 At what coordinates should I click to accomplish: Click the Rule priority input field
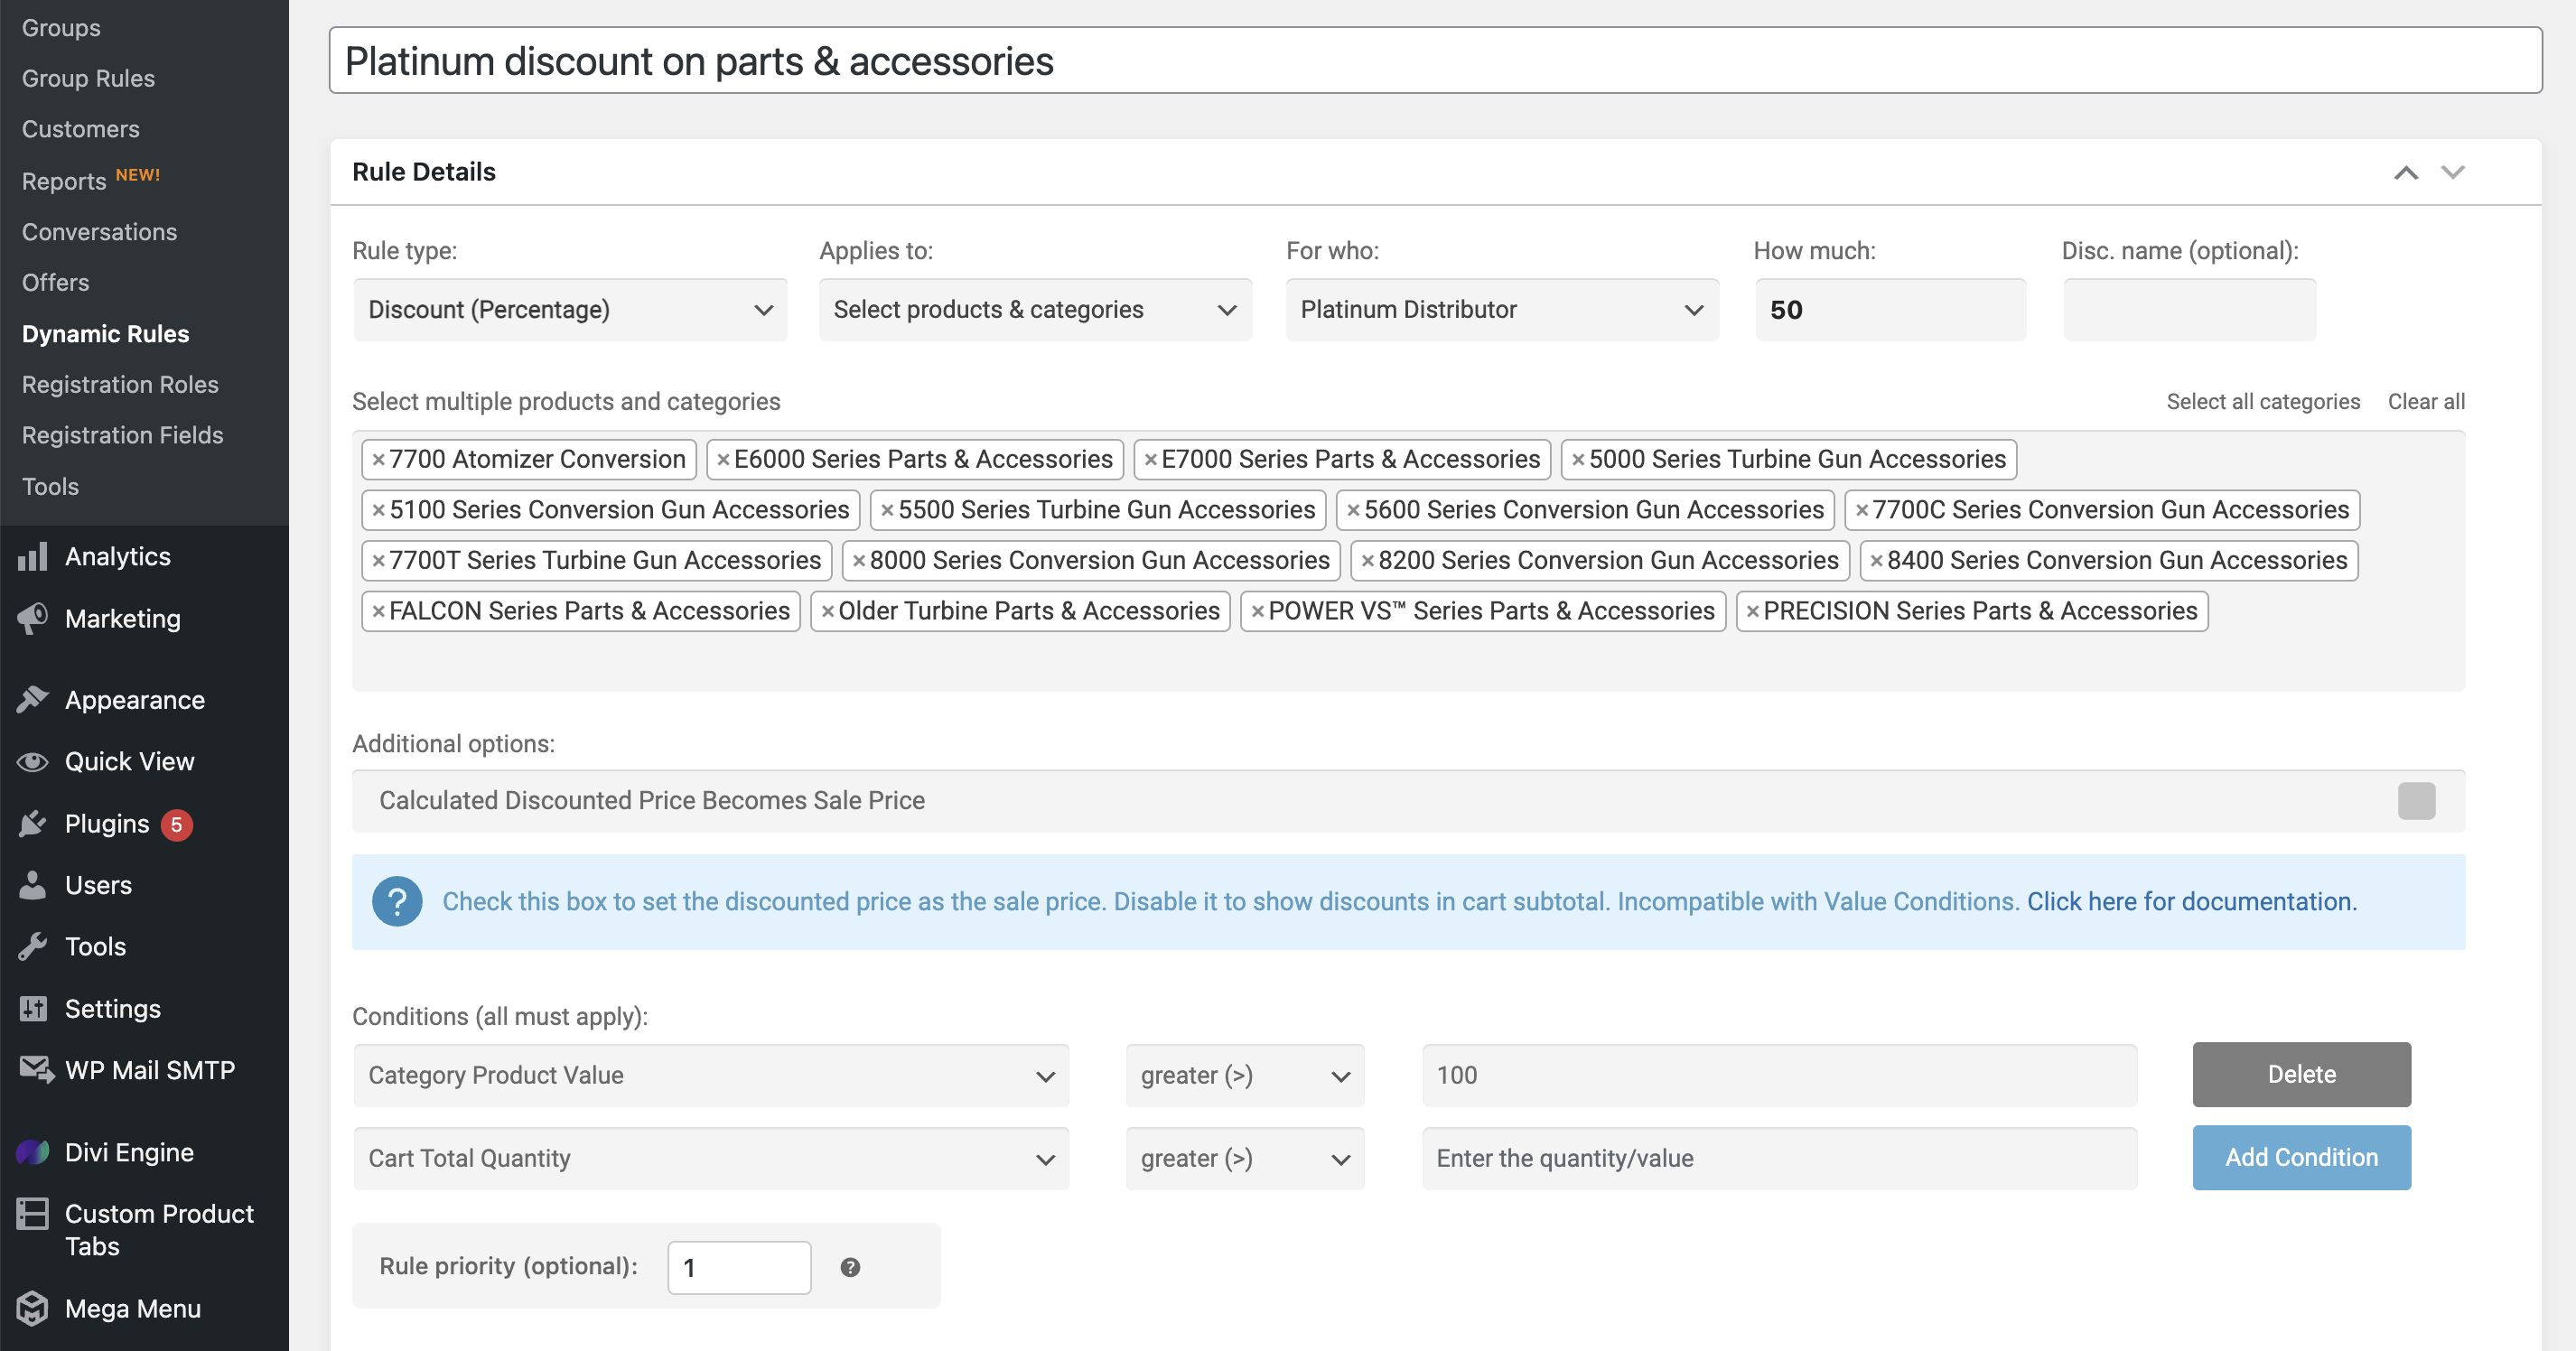pos(739,1268)
